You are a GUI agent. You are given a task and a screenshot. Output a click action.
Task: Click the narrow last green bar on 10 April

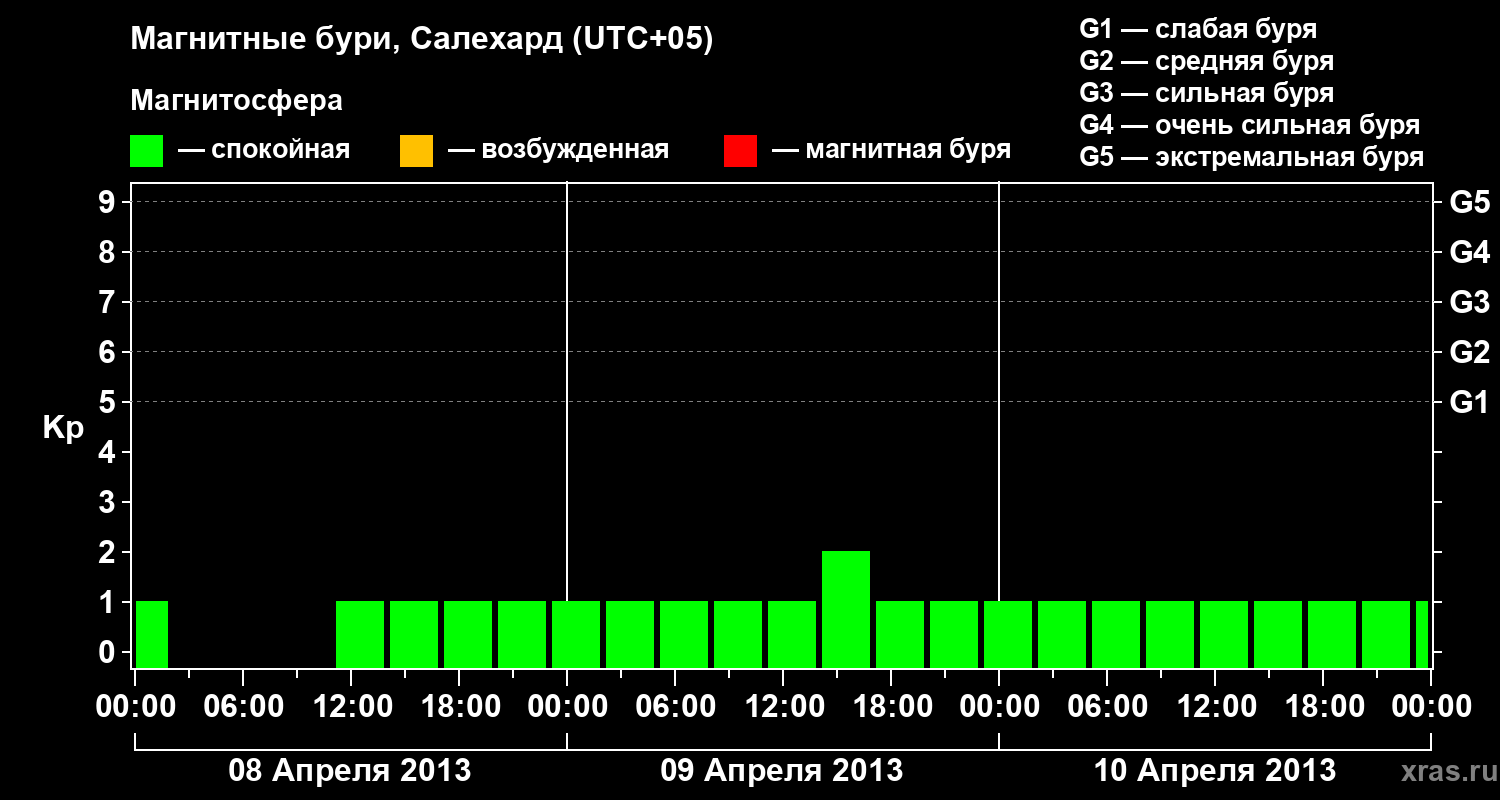point(1422,634)
